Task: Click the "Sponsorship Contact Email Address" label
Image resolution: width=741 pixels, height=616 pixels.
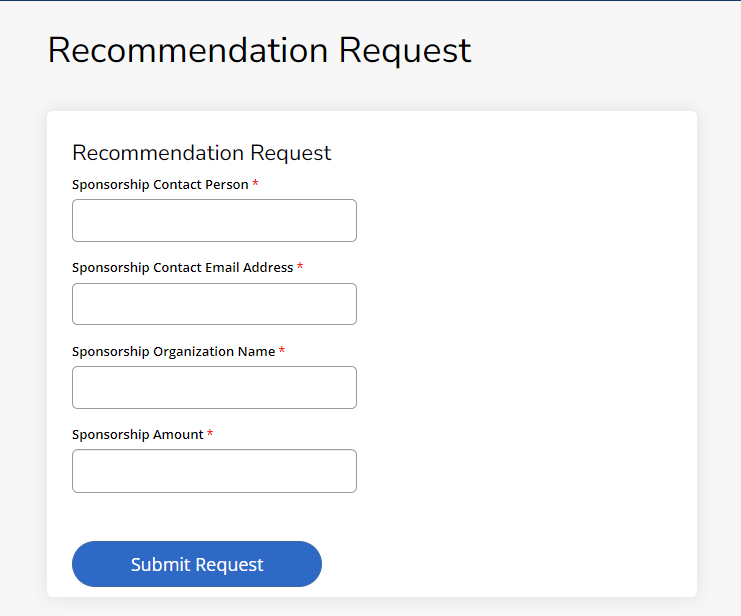Action: coord(182,268)
